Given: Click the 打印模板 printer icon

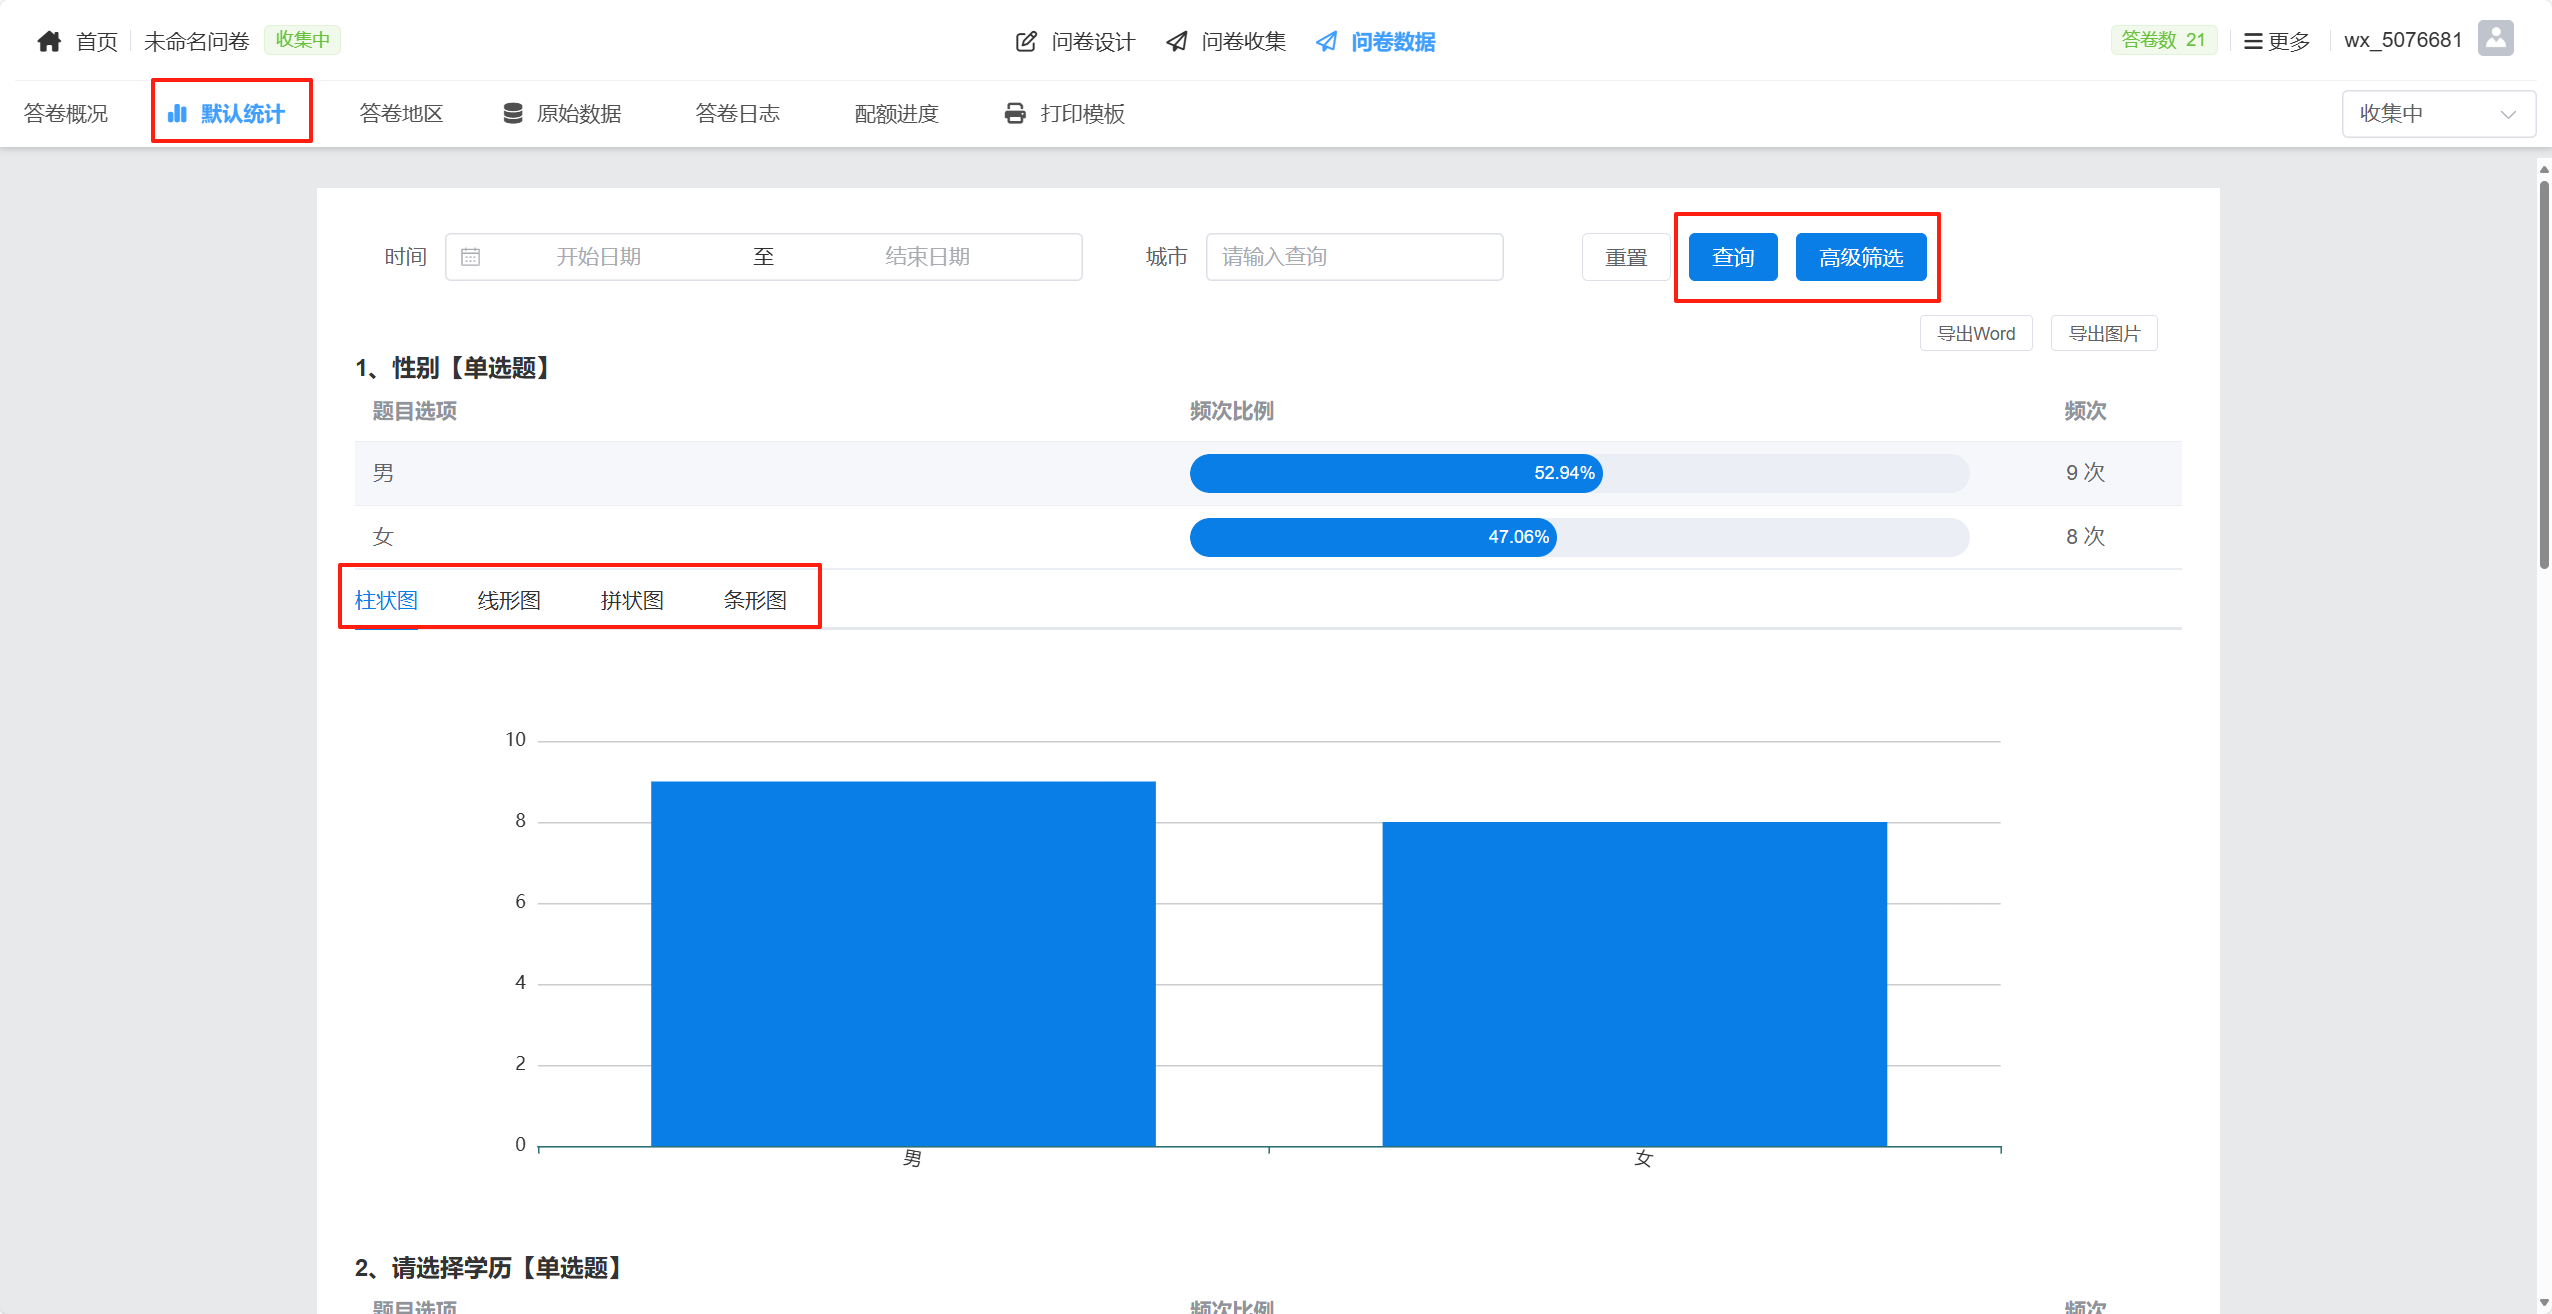Looking at the screenshot, I should click(x=1015, y=113).
